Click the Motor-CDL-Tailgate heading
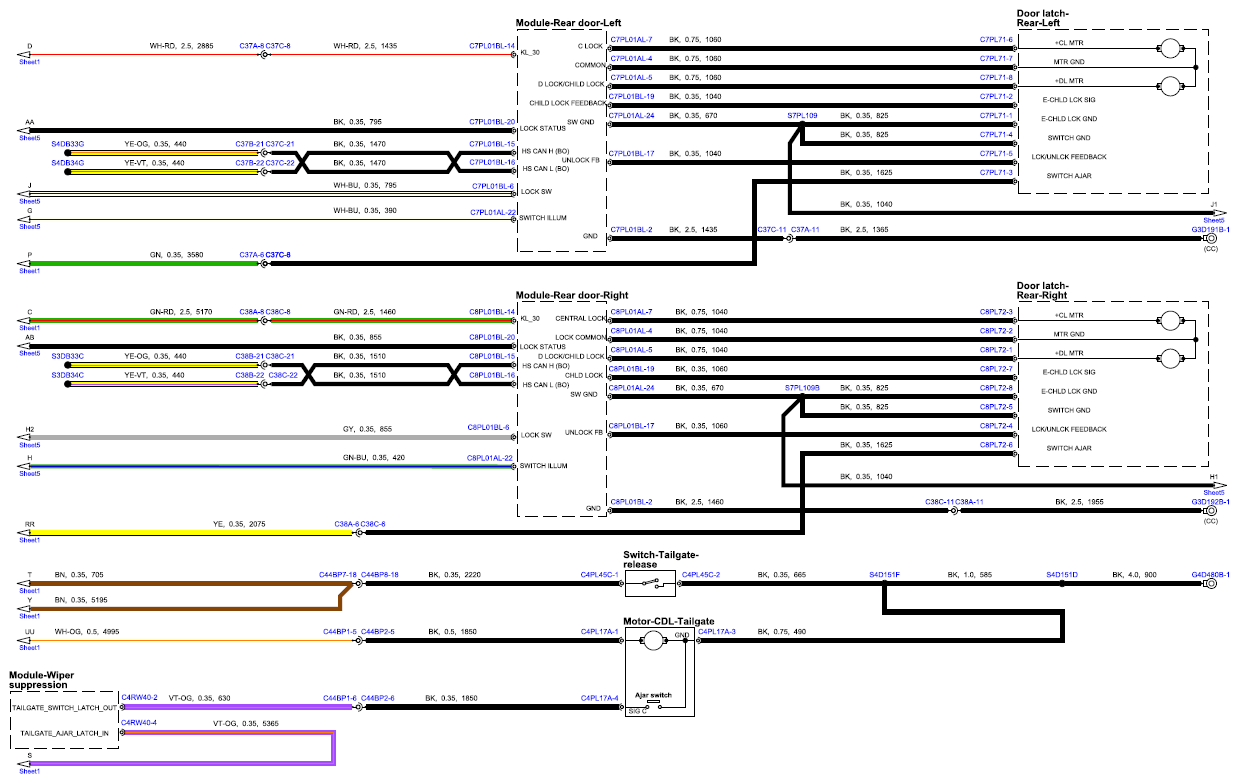Viewport: 1238px width, 783px height. pyautogui.click(x=669, y=621)
